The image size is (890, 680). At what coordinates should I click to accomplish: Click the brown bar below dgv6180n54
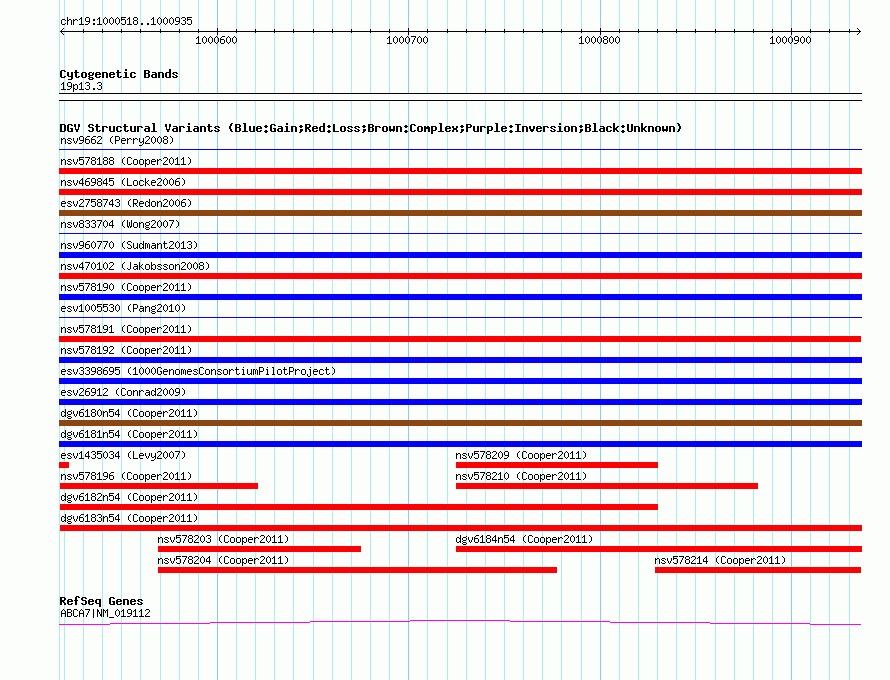point(460,423)
